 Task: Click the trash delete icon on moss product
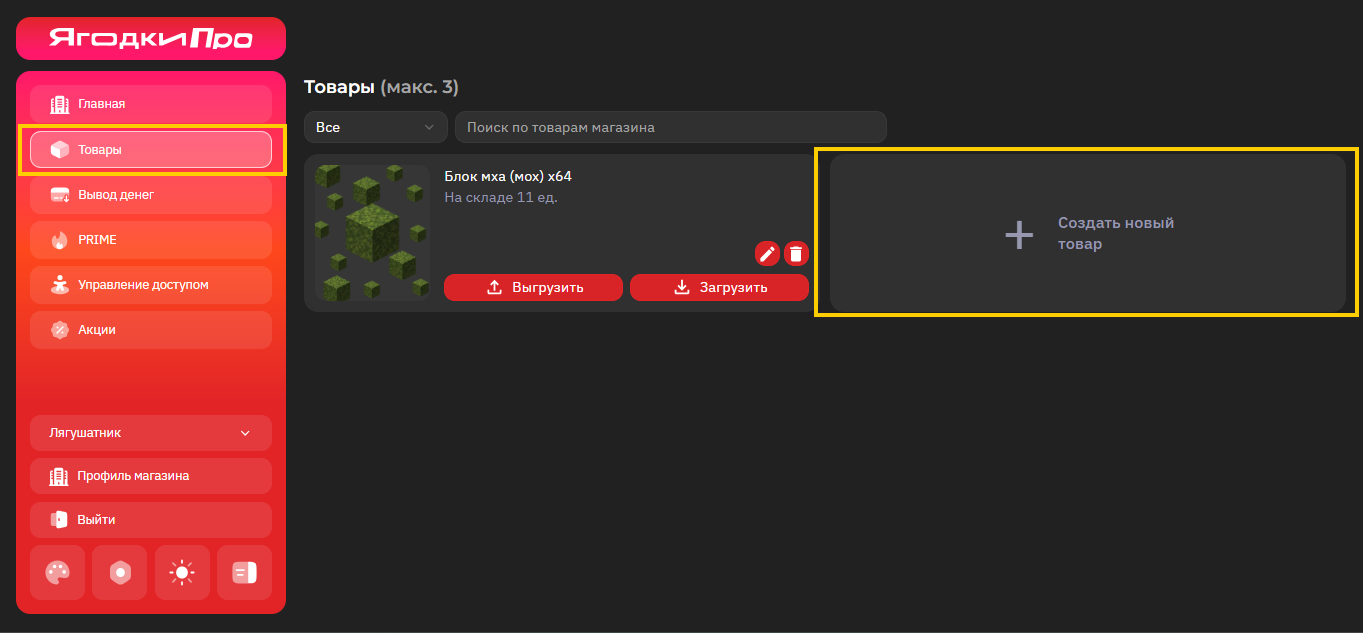796,253
